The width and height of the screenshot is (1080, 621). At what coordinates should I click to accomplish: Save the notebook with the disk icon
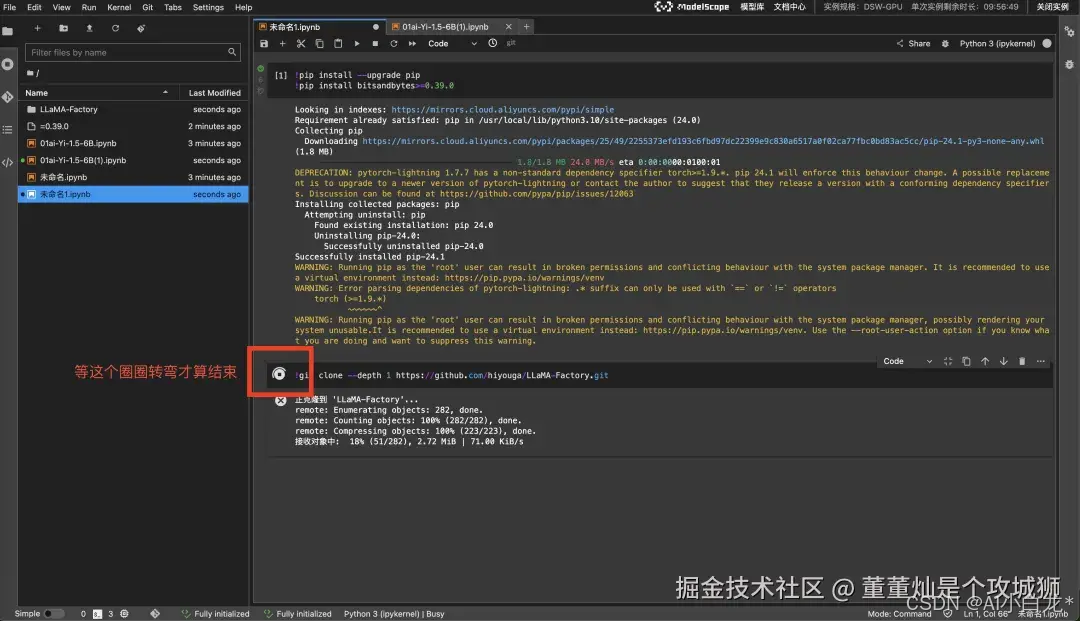coord(264,43)
